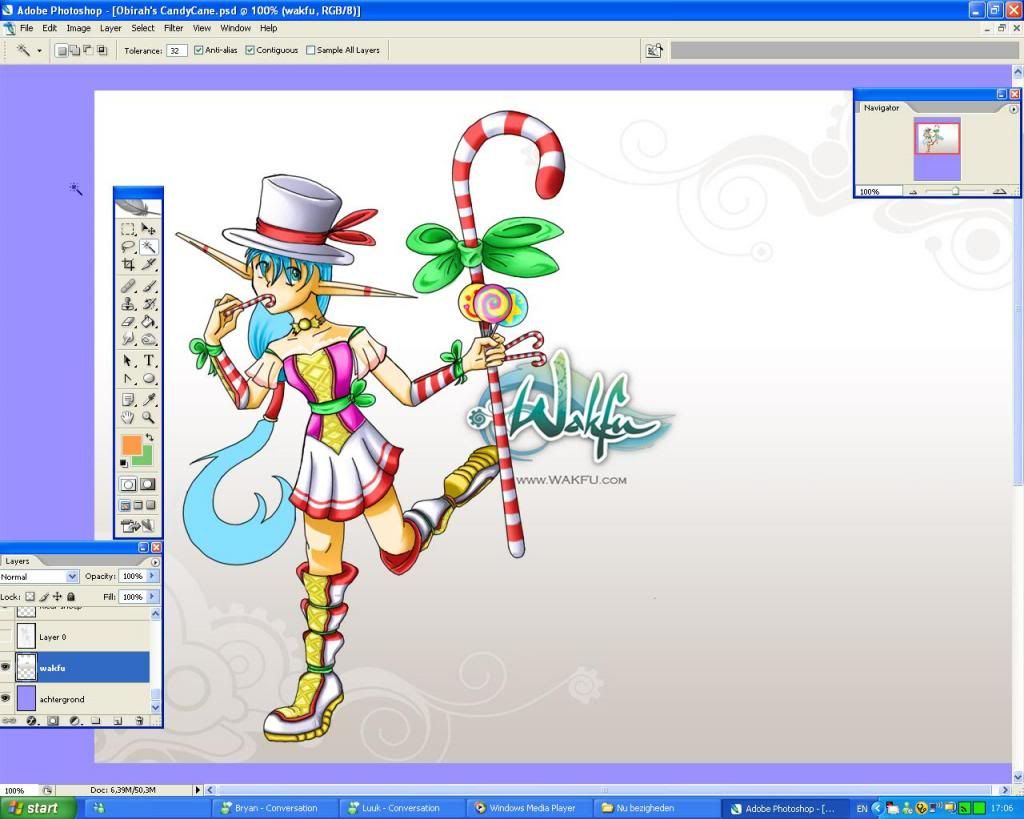The height and width of the screenshot is (819, 1024).
Task: Switch to the Navigator tab
Action: click(x=881, y=108)
